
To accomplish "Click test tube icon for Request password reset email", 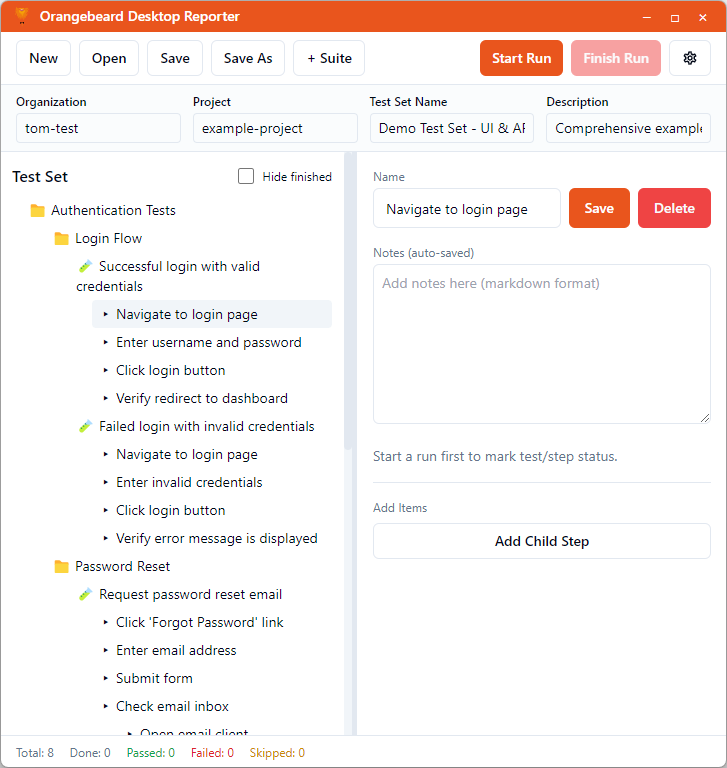I will coord(85,595).
